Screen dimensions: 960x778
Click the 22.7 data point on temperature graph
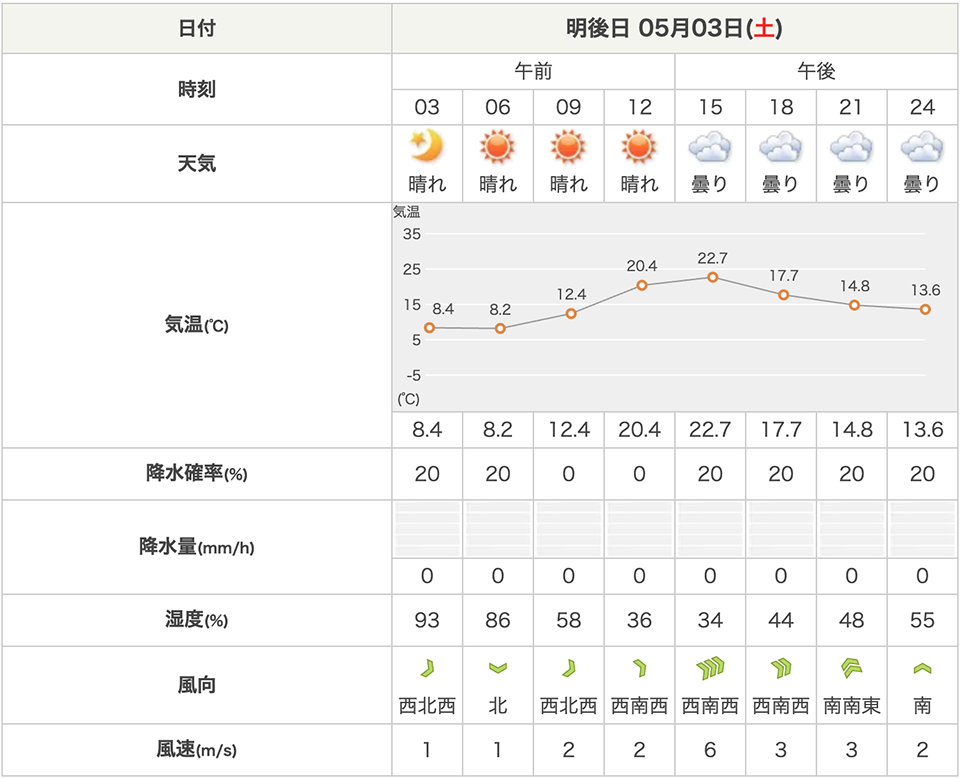point(713,277)
